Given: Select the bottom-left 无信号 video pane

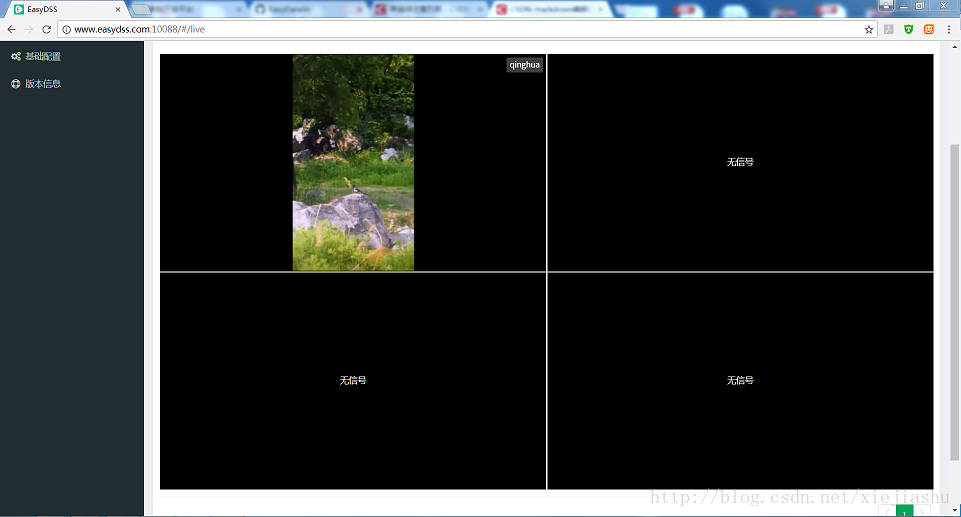Looking at the screenshot, I should 353,380.
